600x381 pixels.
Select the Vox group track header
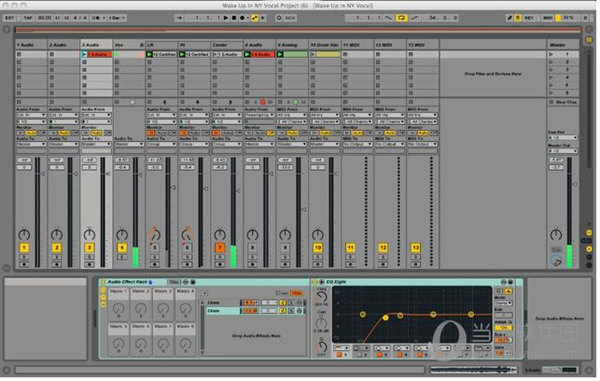point(129,45)
